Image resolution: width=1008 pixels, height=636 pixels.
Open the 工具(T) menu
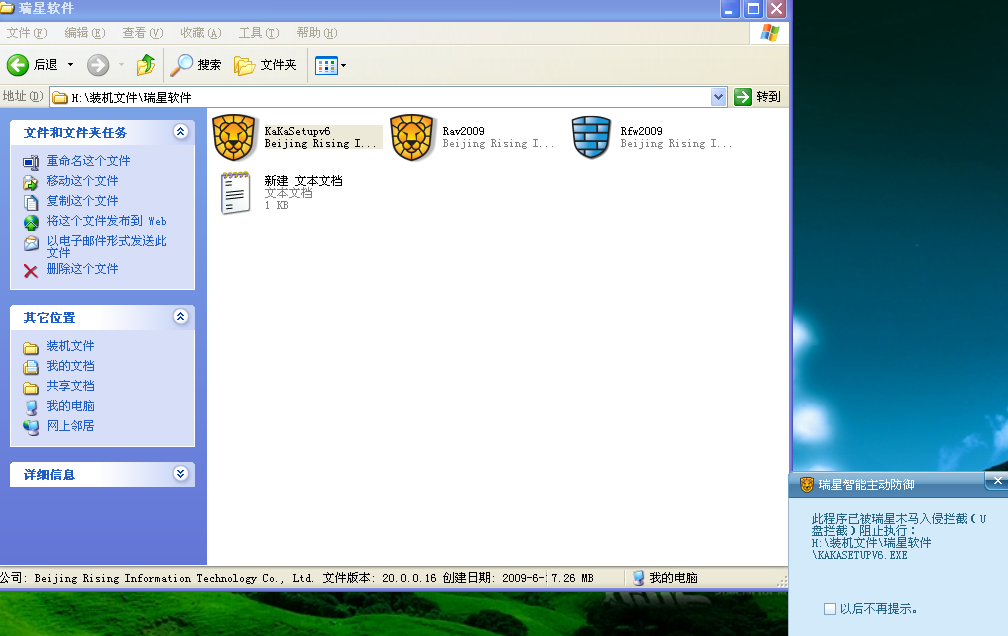pos(259,33)
